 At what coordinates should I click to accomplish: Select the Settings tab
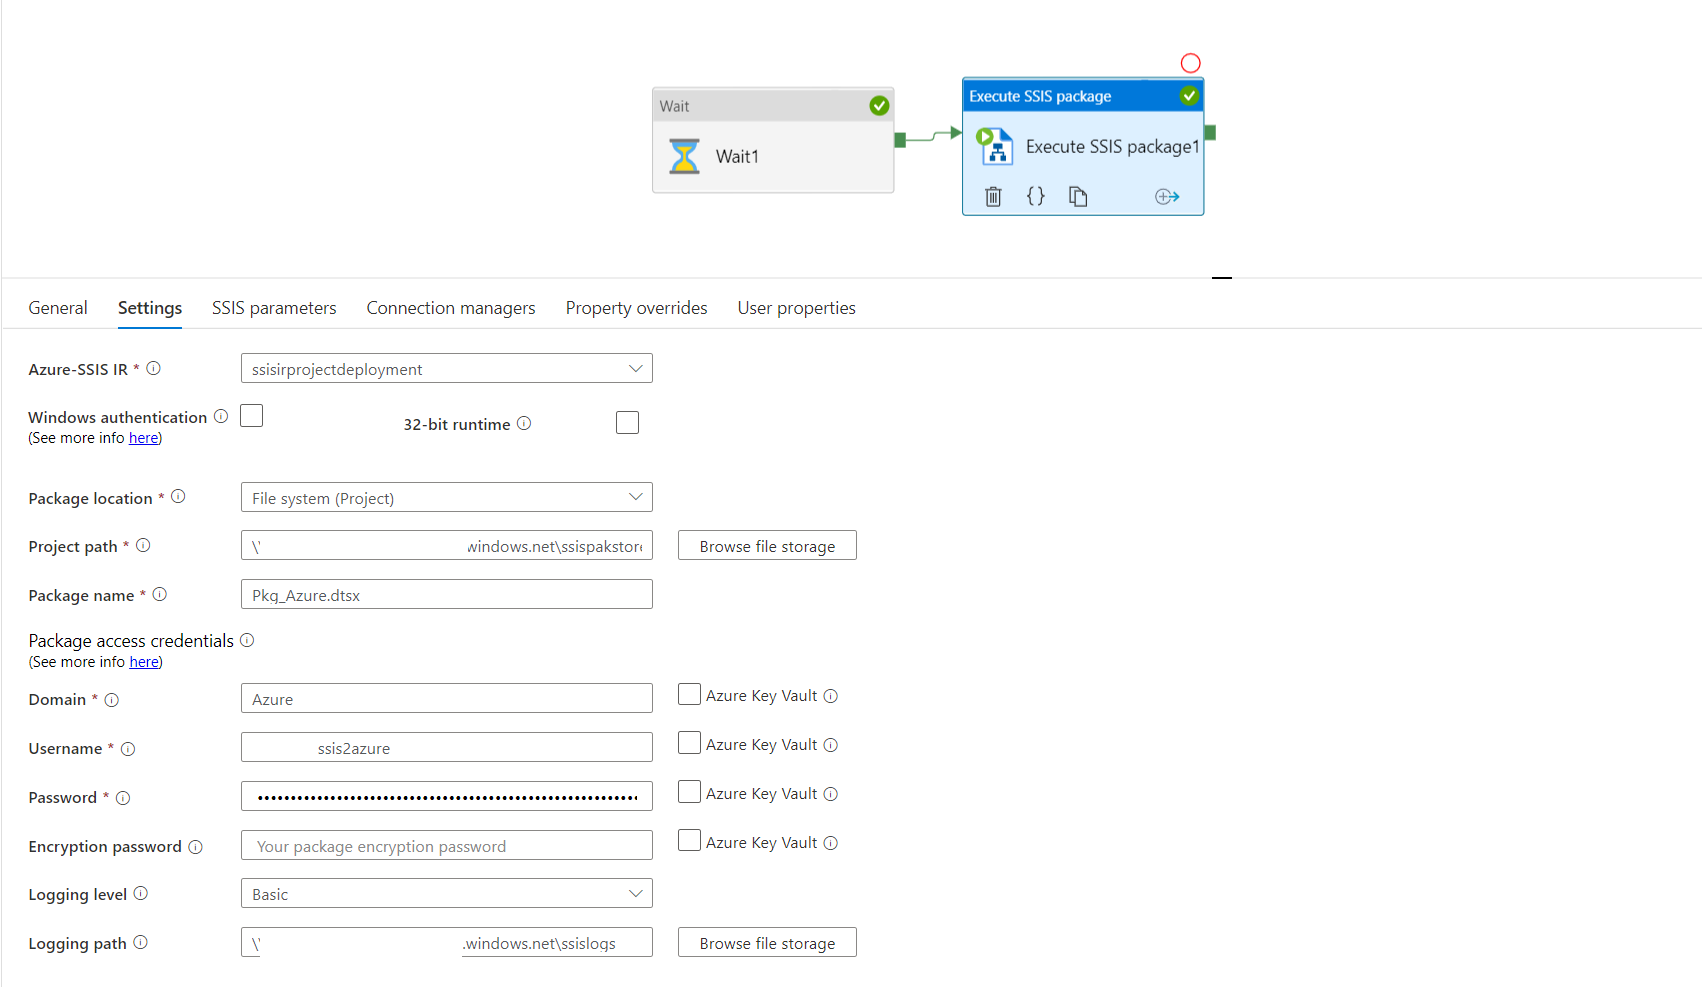(150, 308)
